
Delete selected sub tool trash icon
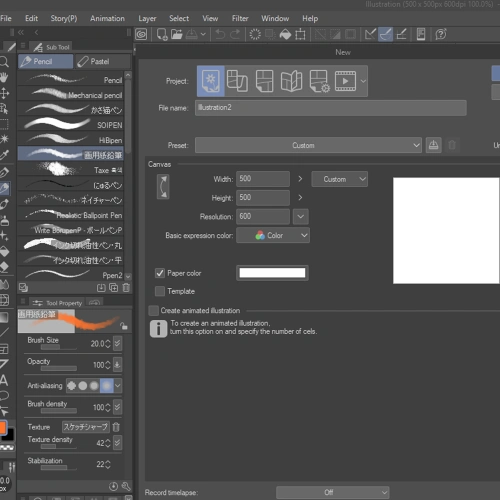click(126, 288)
